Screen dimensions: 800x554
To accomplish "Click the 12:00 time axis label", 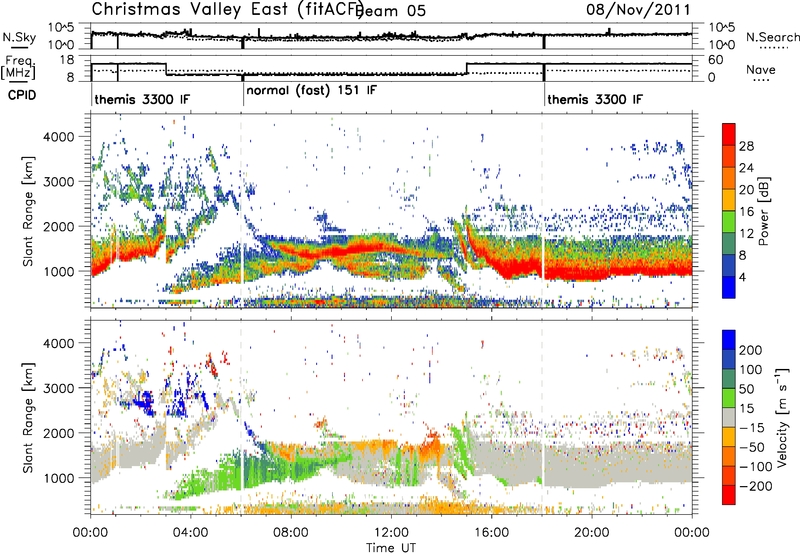I will click(391, 533).
